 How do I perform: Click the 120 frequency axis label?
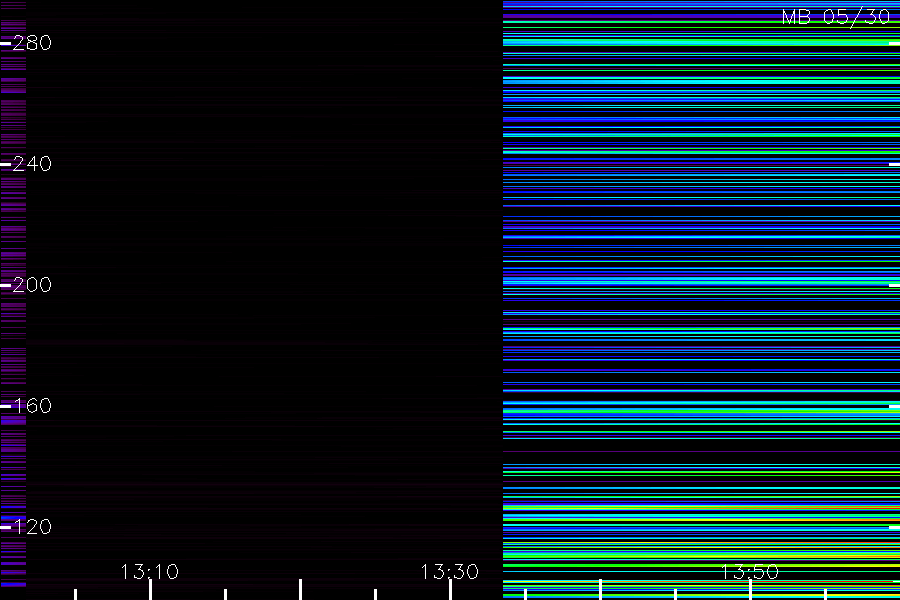click(x=32, y=527)
